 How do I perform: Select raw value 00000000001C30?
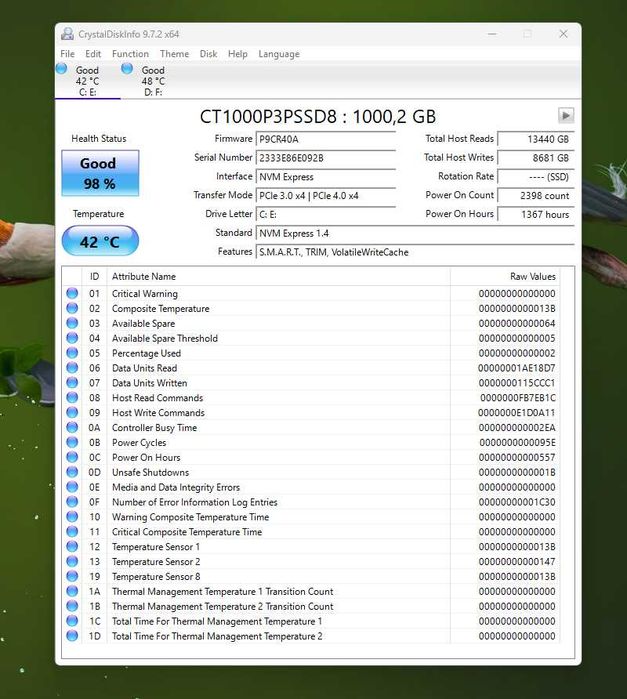[517, 502]
